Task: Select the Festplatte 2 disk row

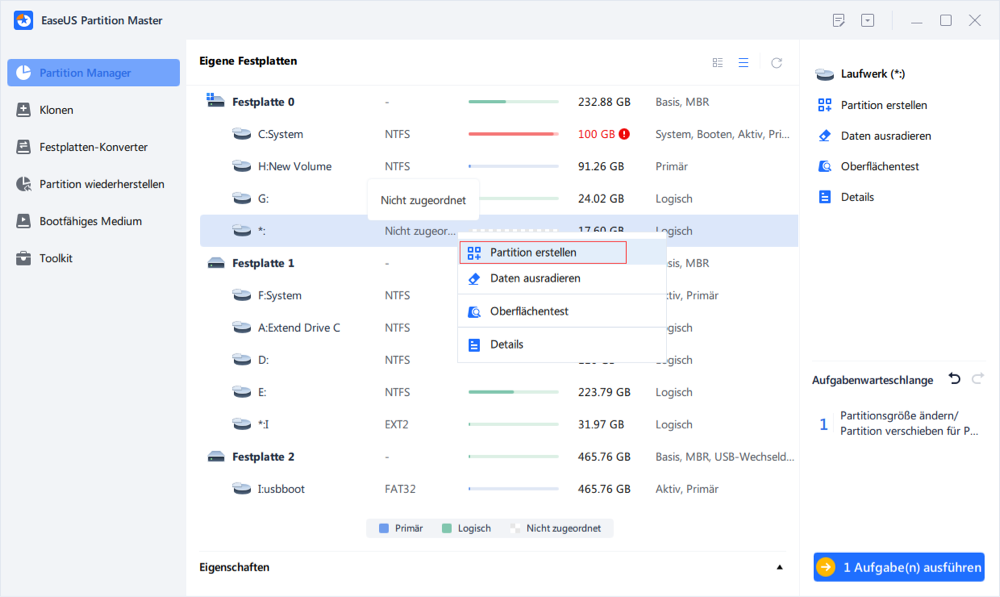Action: click(499, 457)
